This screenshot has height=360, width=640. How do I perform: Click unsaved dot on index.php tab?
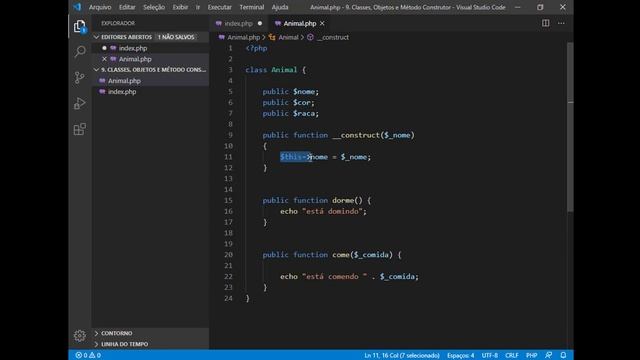tap(260, 23)
